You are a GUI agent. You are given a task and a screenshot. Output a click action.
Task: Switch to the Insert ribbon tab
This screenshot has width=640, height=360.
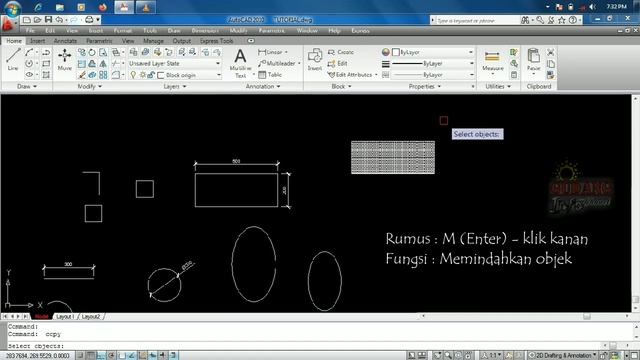[x=37, y=41]
